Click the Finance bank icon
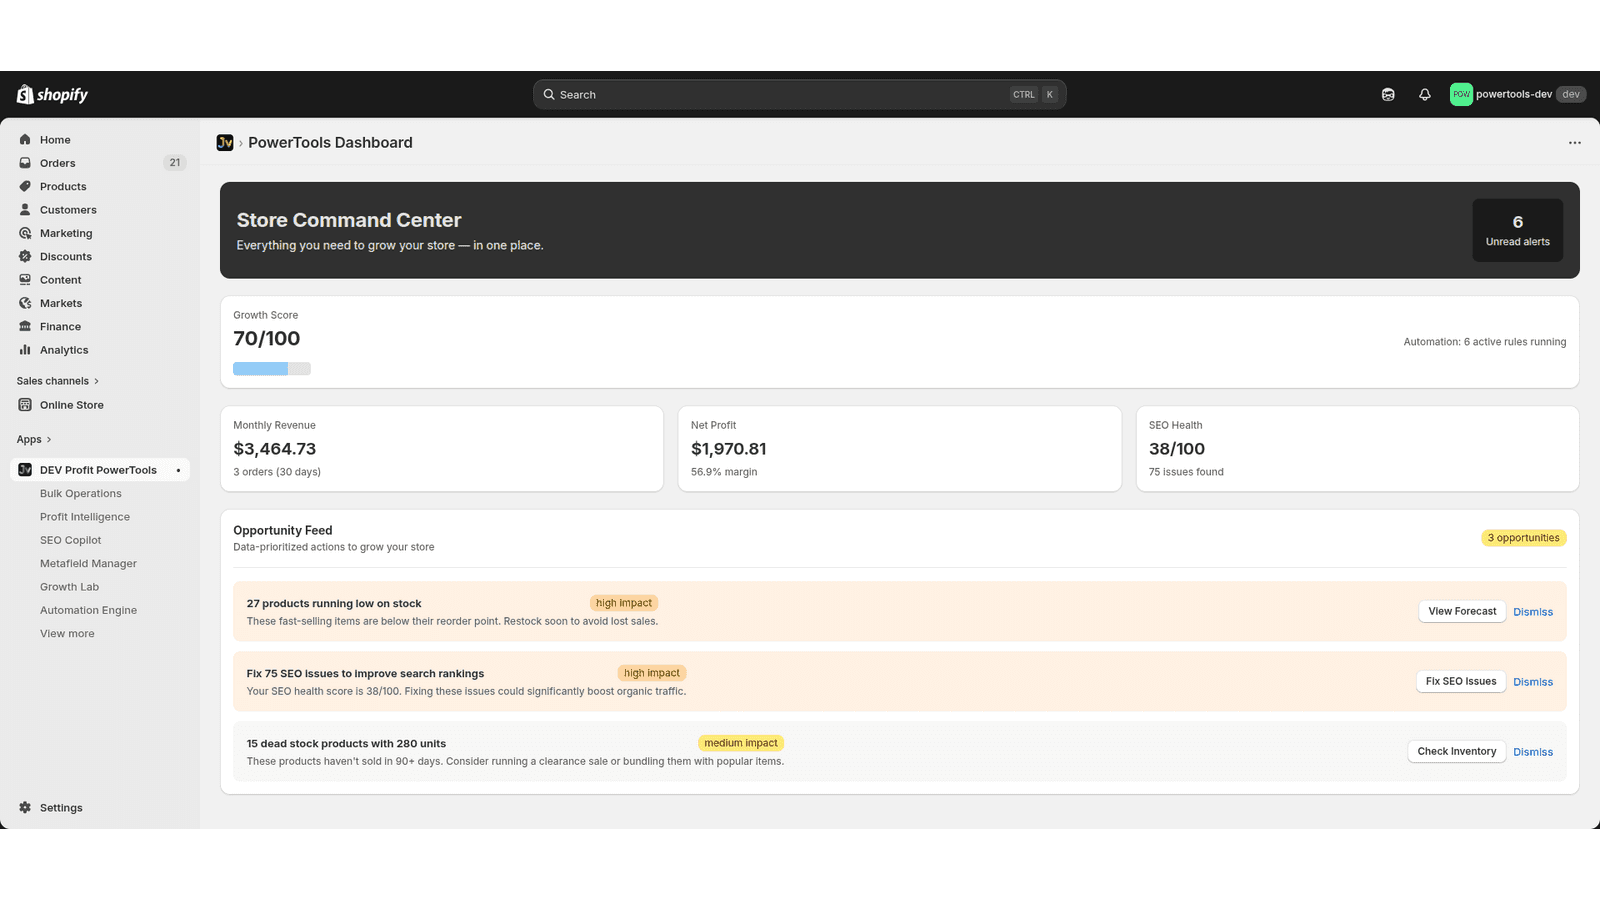The image size is (1600, 900). click(x=25, y=326)
